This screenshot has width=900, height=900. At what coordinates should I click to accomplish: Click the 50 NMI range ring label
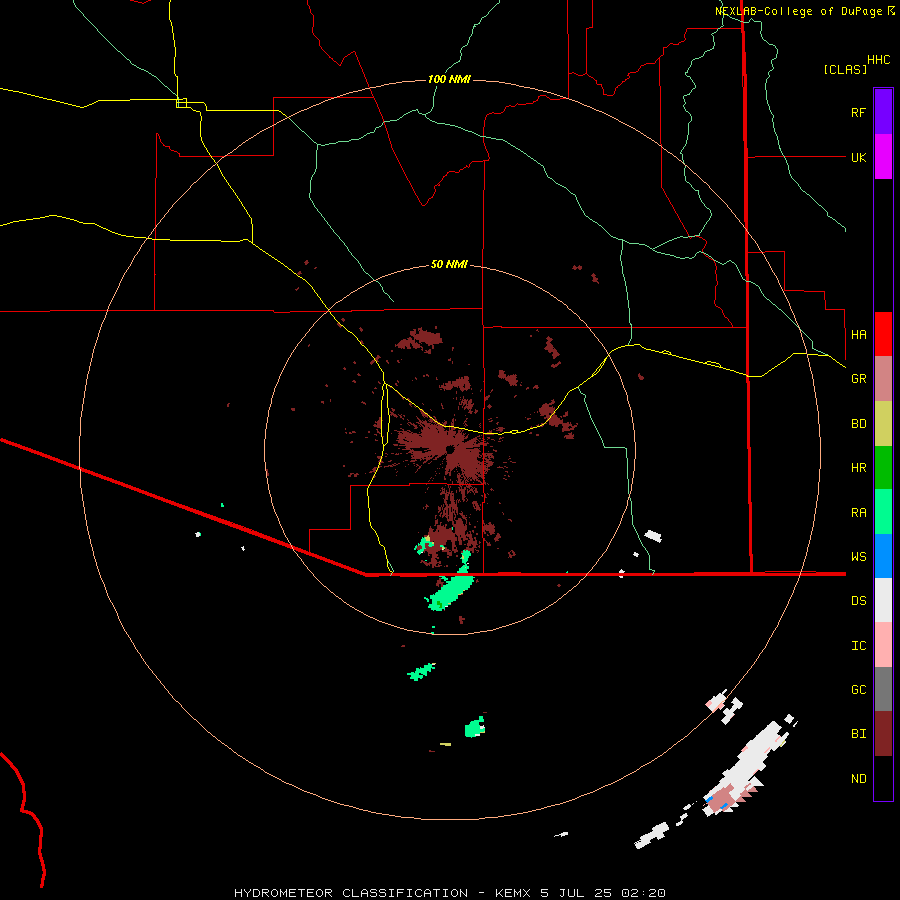pyautogui.click(x=449, y=264)
